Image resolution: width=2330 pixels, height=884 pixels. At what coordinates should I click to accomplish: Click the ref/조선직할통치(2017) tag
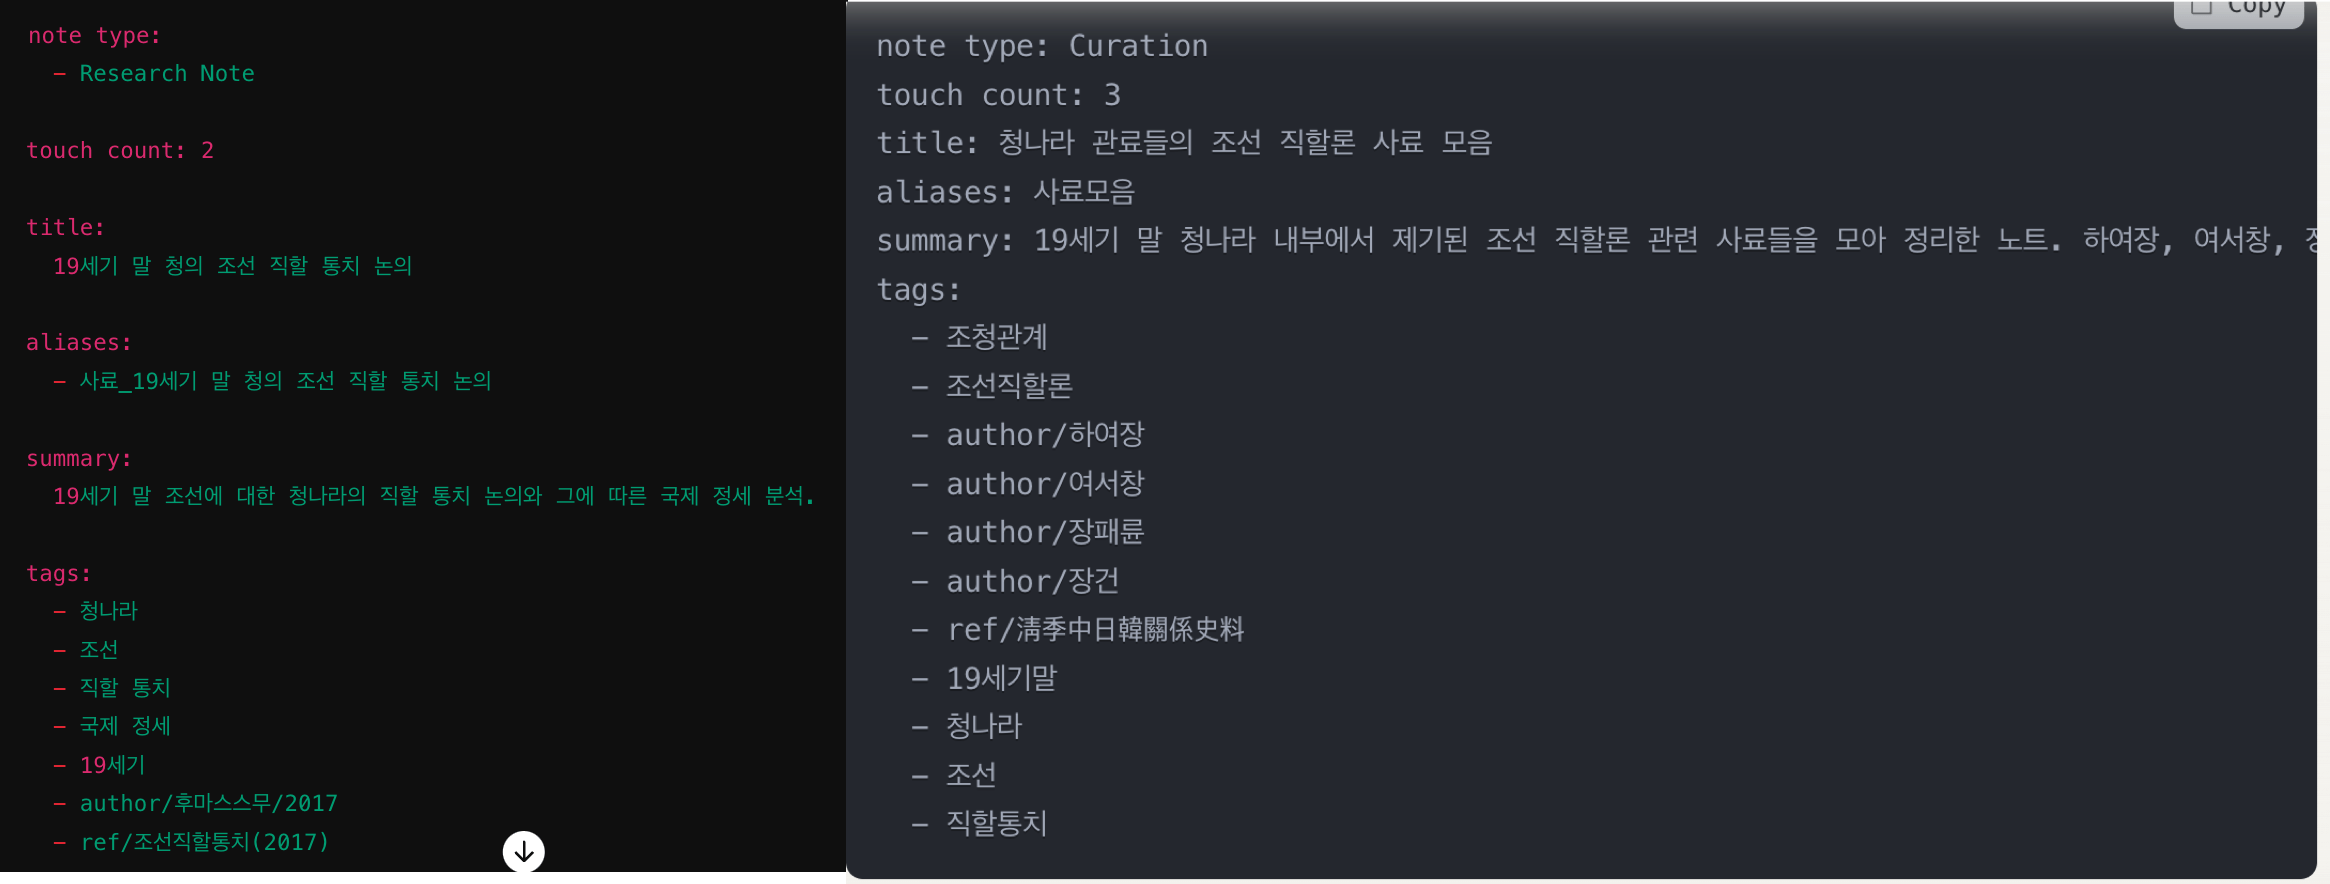click(204, 842)
